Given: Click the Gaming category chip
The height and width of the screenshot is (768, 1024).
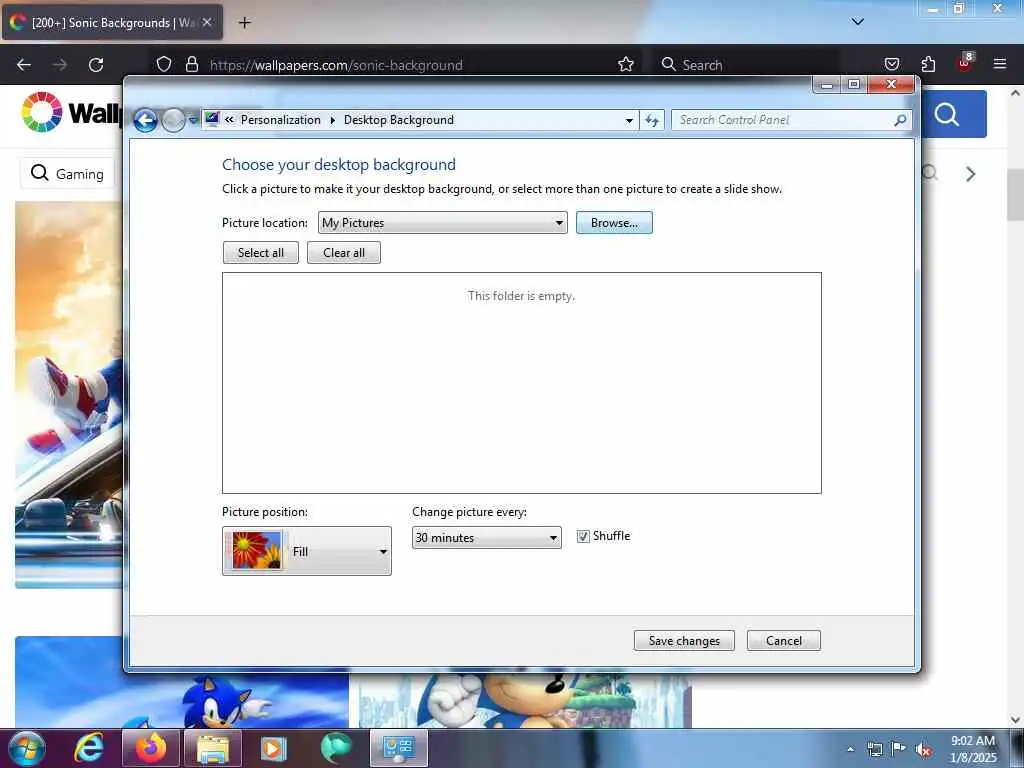Looking at the screenshot, I should click(68, 174).
